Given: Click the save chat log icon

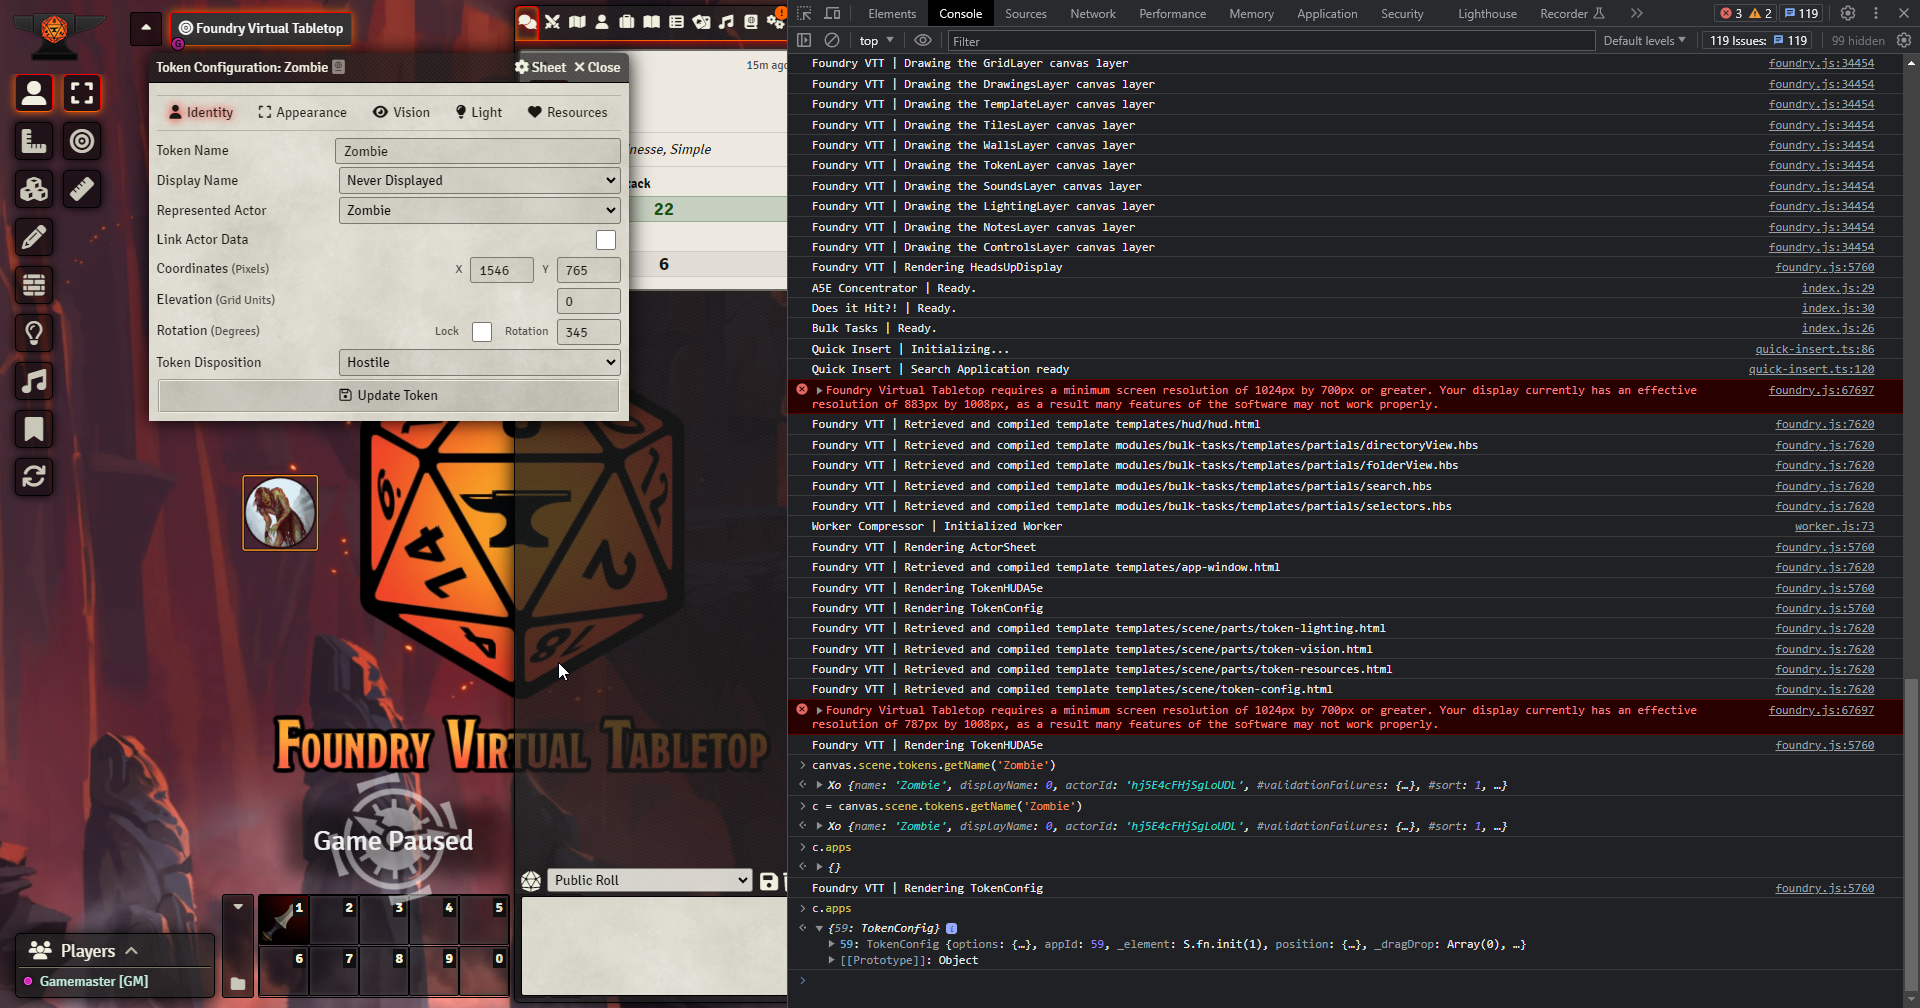Looking at the screenshot, I should (x=769, y=881).
